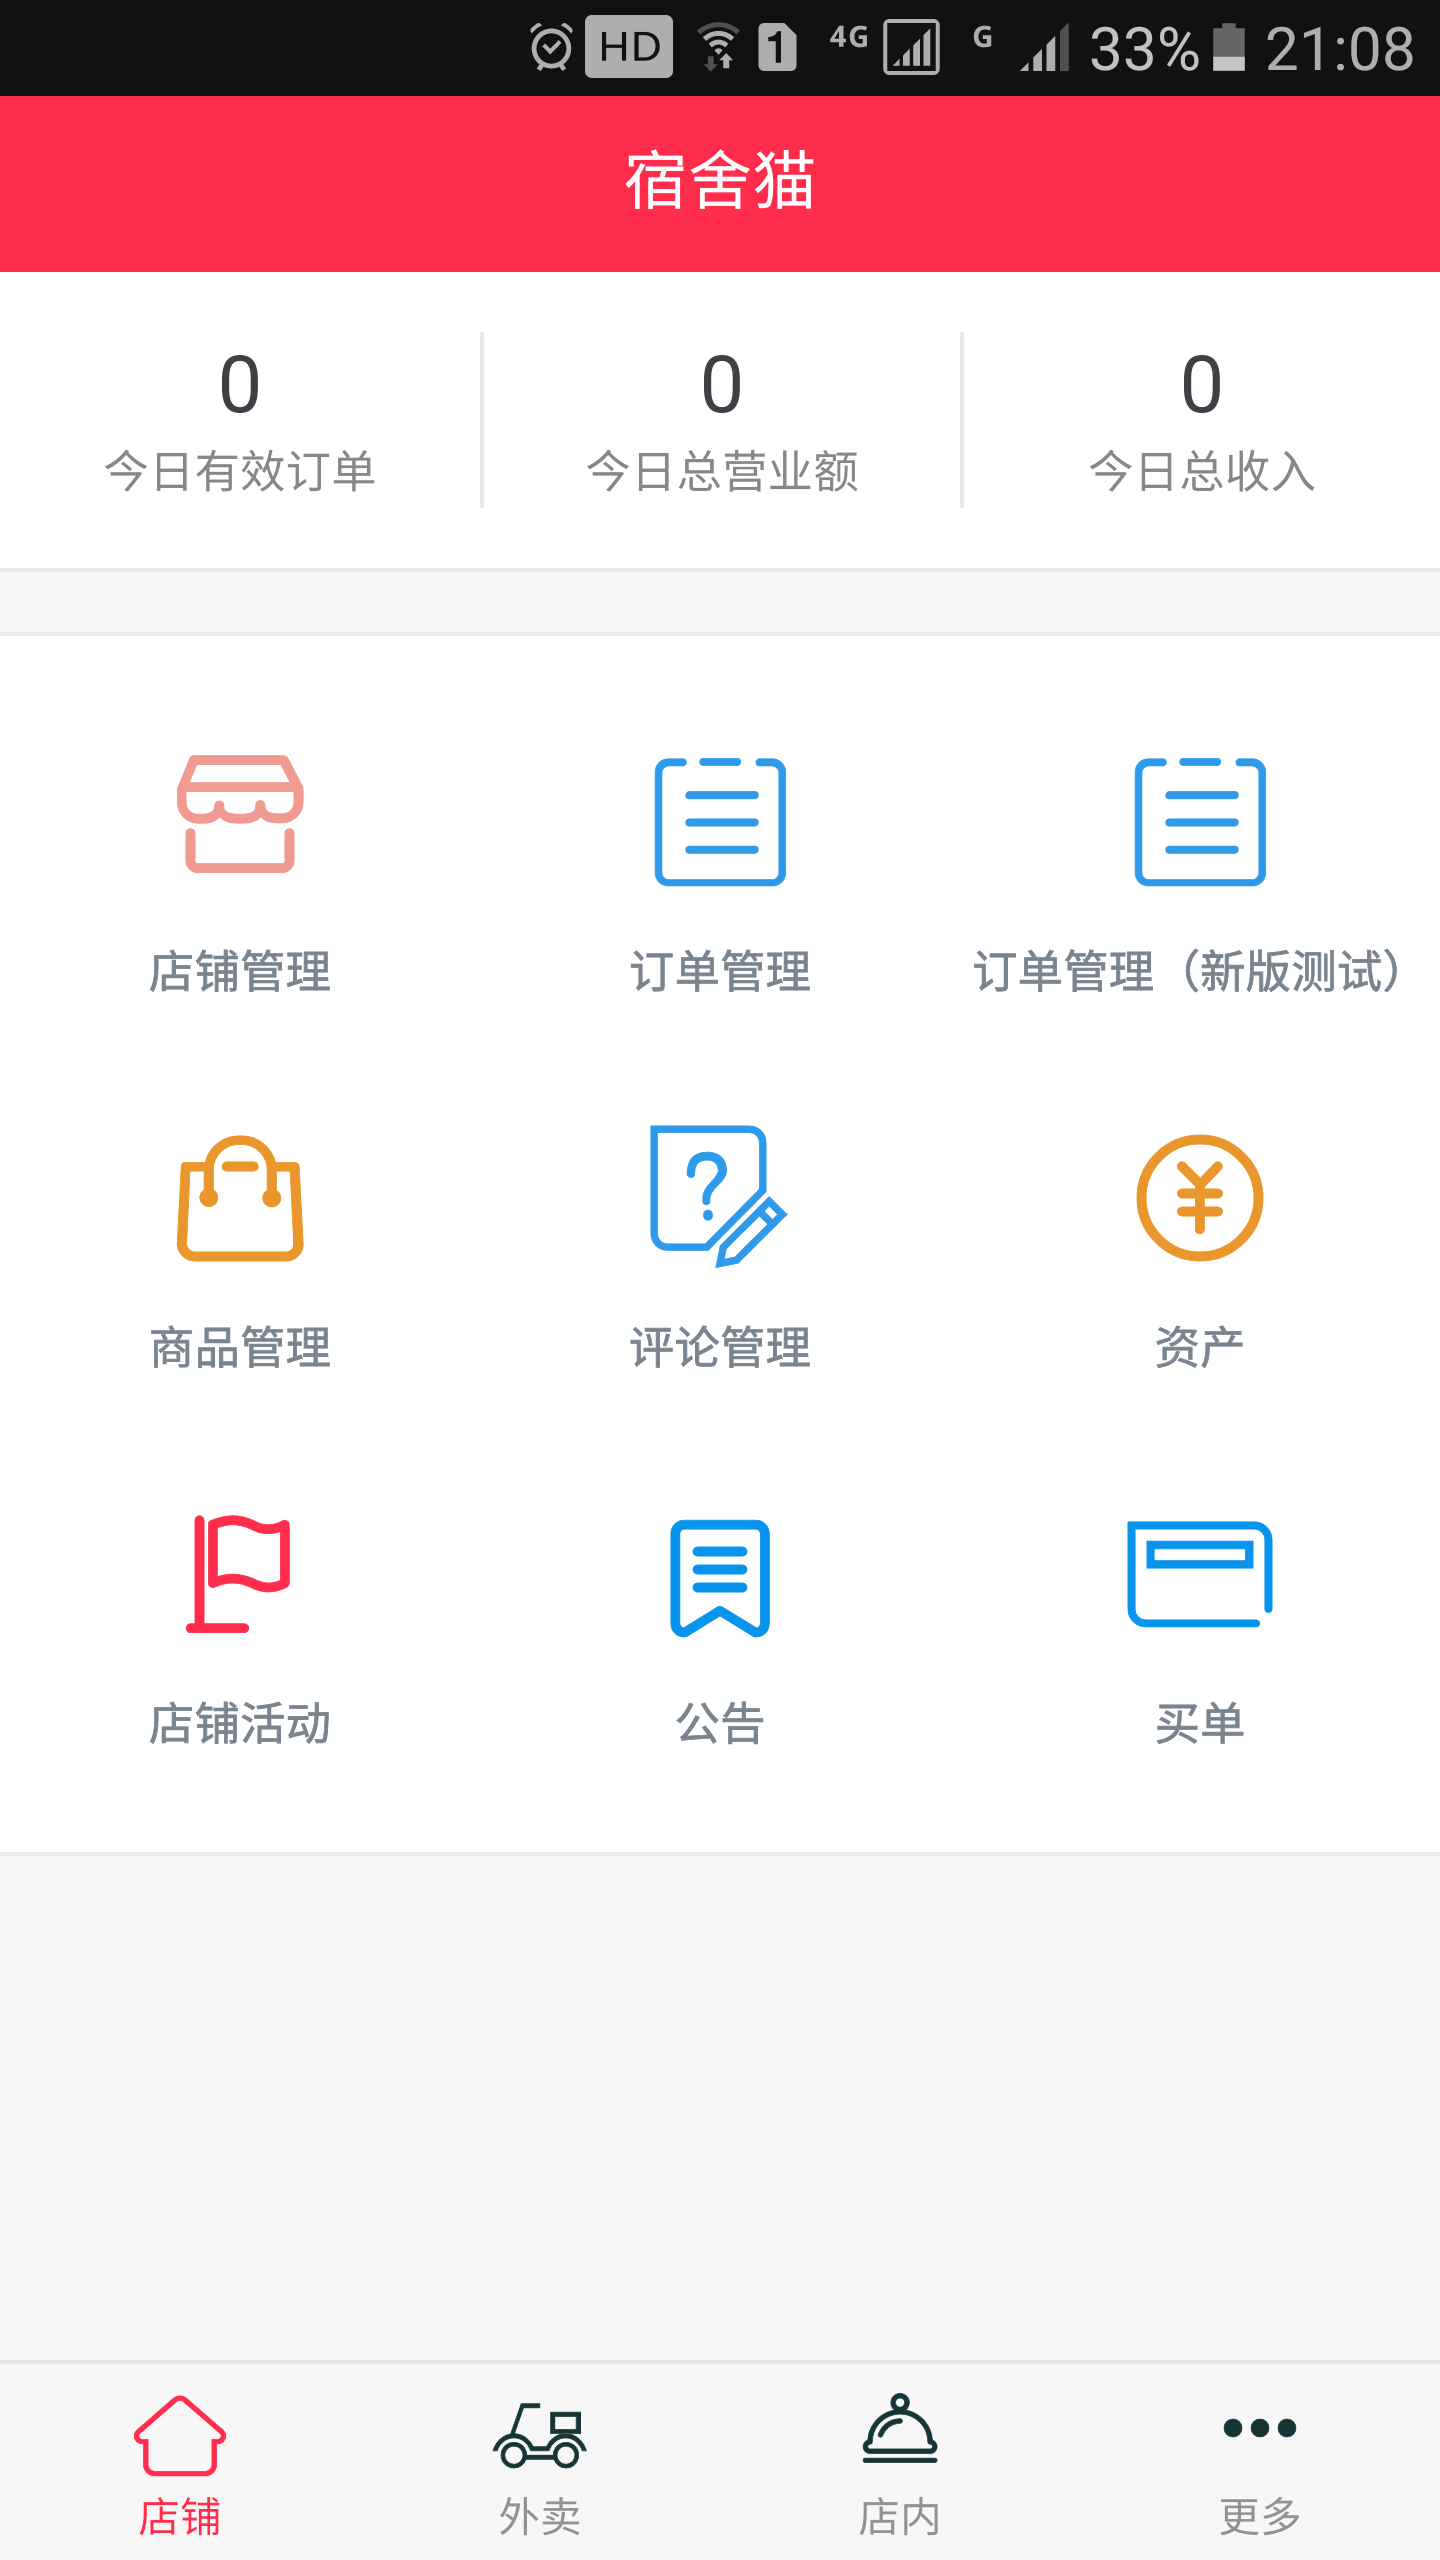Tap the three-dots more icon
The height and width of the screenshot is (2560, 1440).
coord(1260,2428)
